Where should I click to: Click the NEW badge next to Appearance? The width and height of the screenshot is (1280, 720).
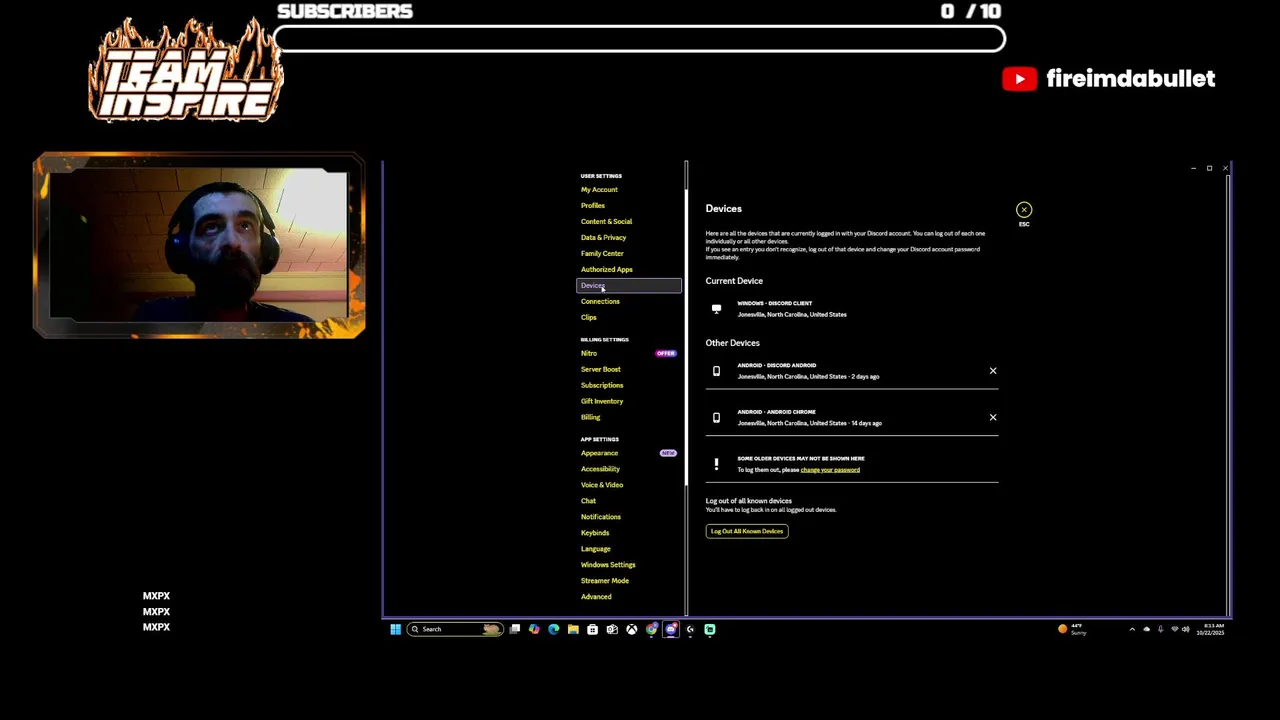tap(668, 453)
